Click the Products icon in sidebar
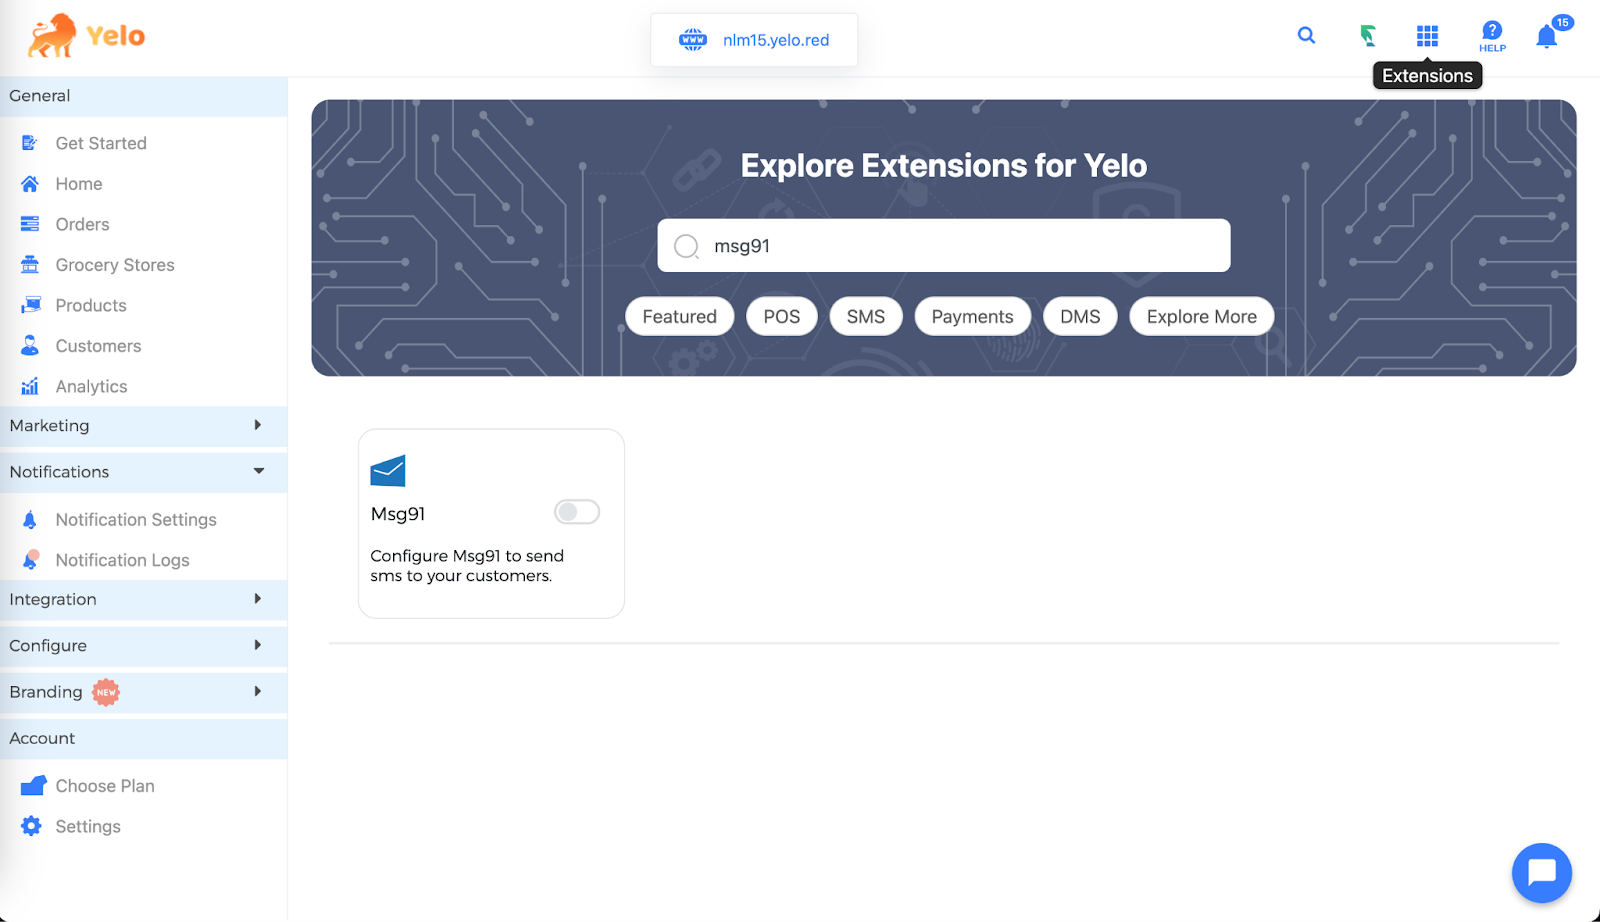 tap(31, 305)
